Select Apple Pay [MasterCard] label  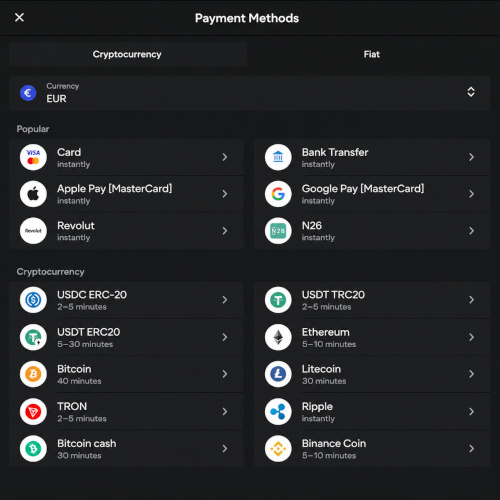[115, 189]
